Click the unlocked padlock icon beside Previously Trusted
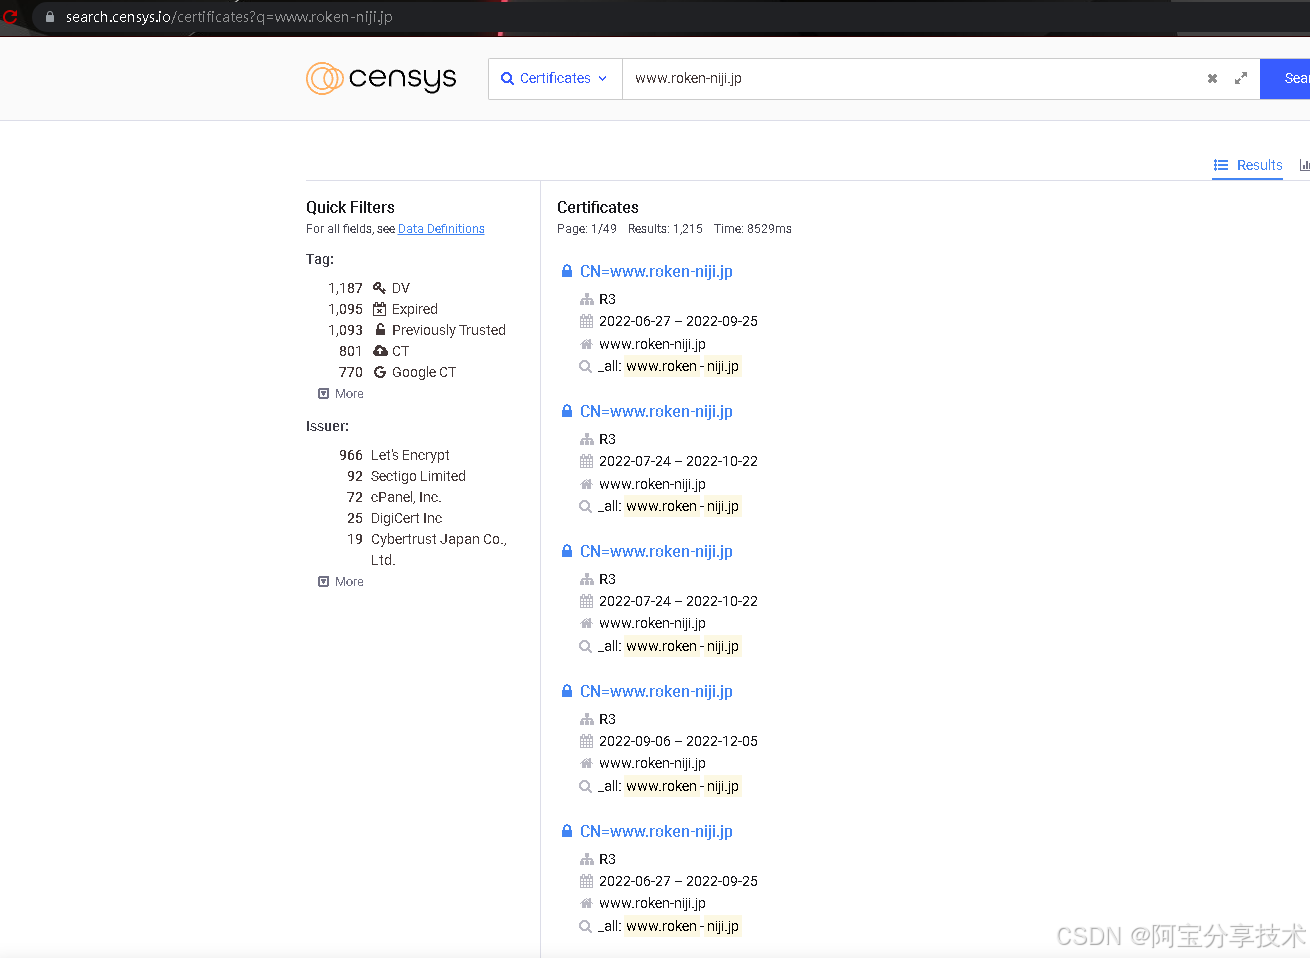Screen dimensions: 1310x958 click(x=380, y=329)
